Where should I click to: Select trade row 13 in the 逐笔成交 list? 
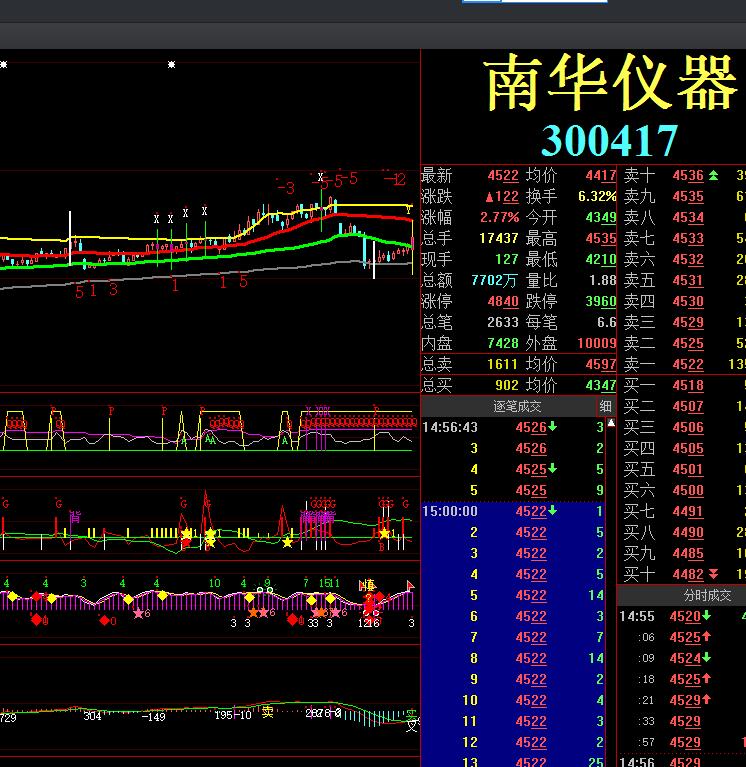513,761
